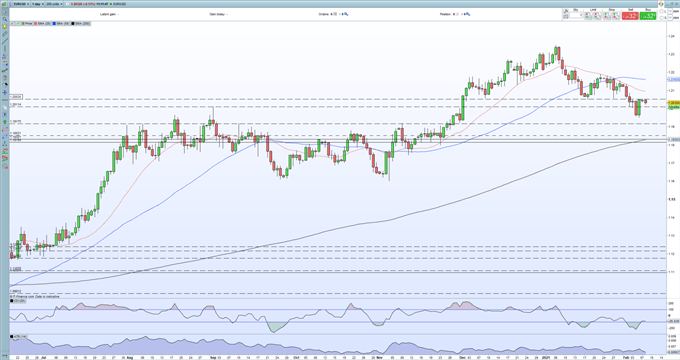This screenshot has height=360, width=680.
Task: Select the magnifier zoom tool
Action: coord(5,20)
